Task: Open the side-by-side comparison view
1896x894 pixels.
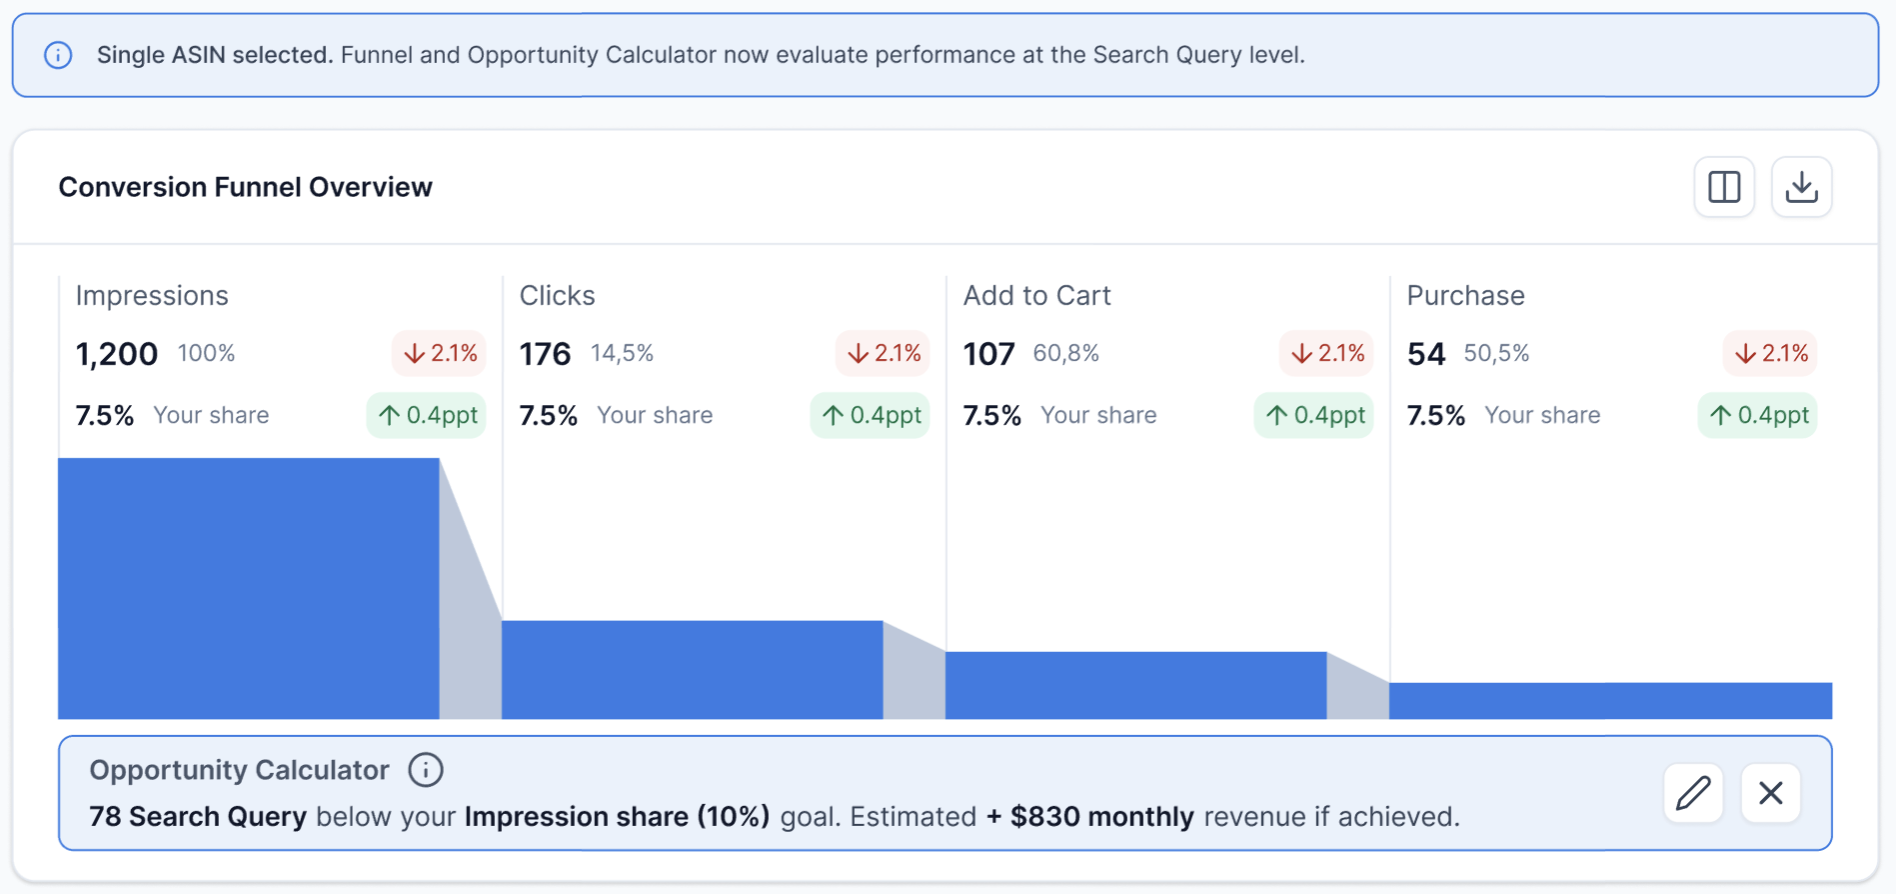Action: pos(1724,186)
